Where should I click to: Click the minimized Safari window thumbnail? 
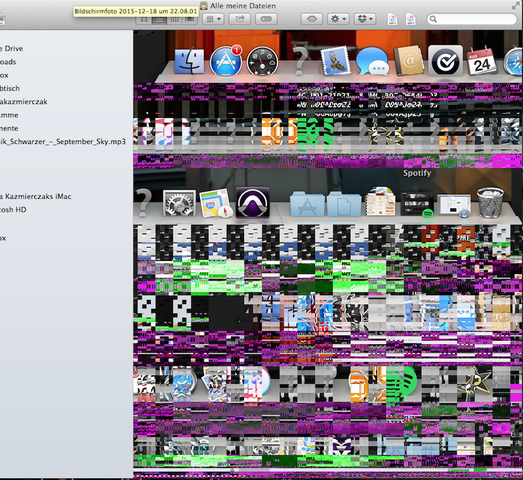[454, 205]
